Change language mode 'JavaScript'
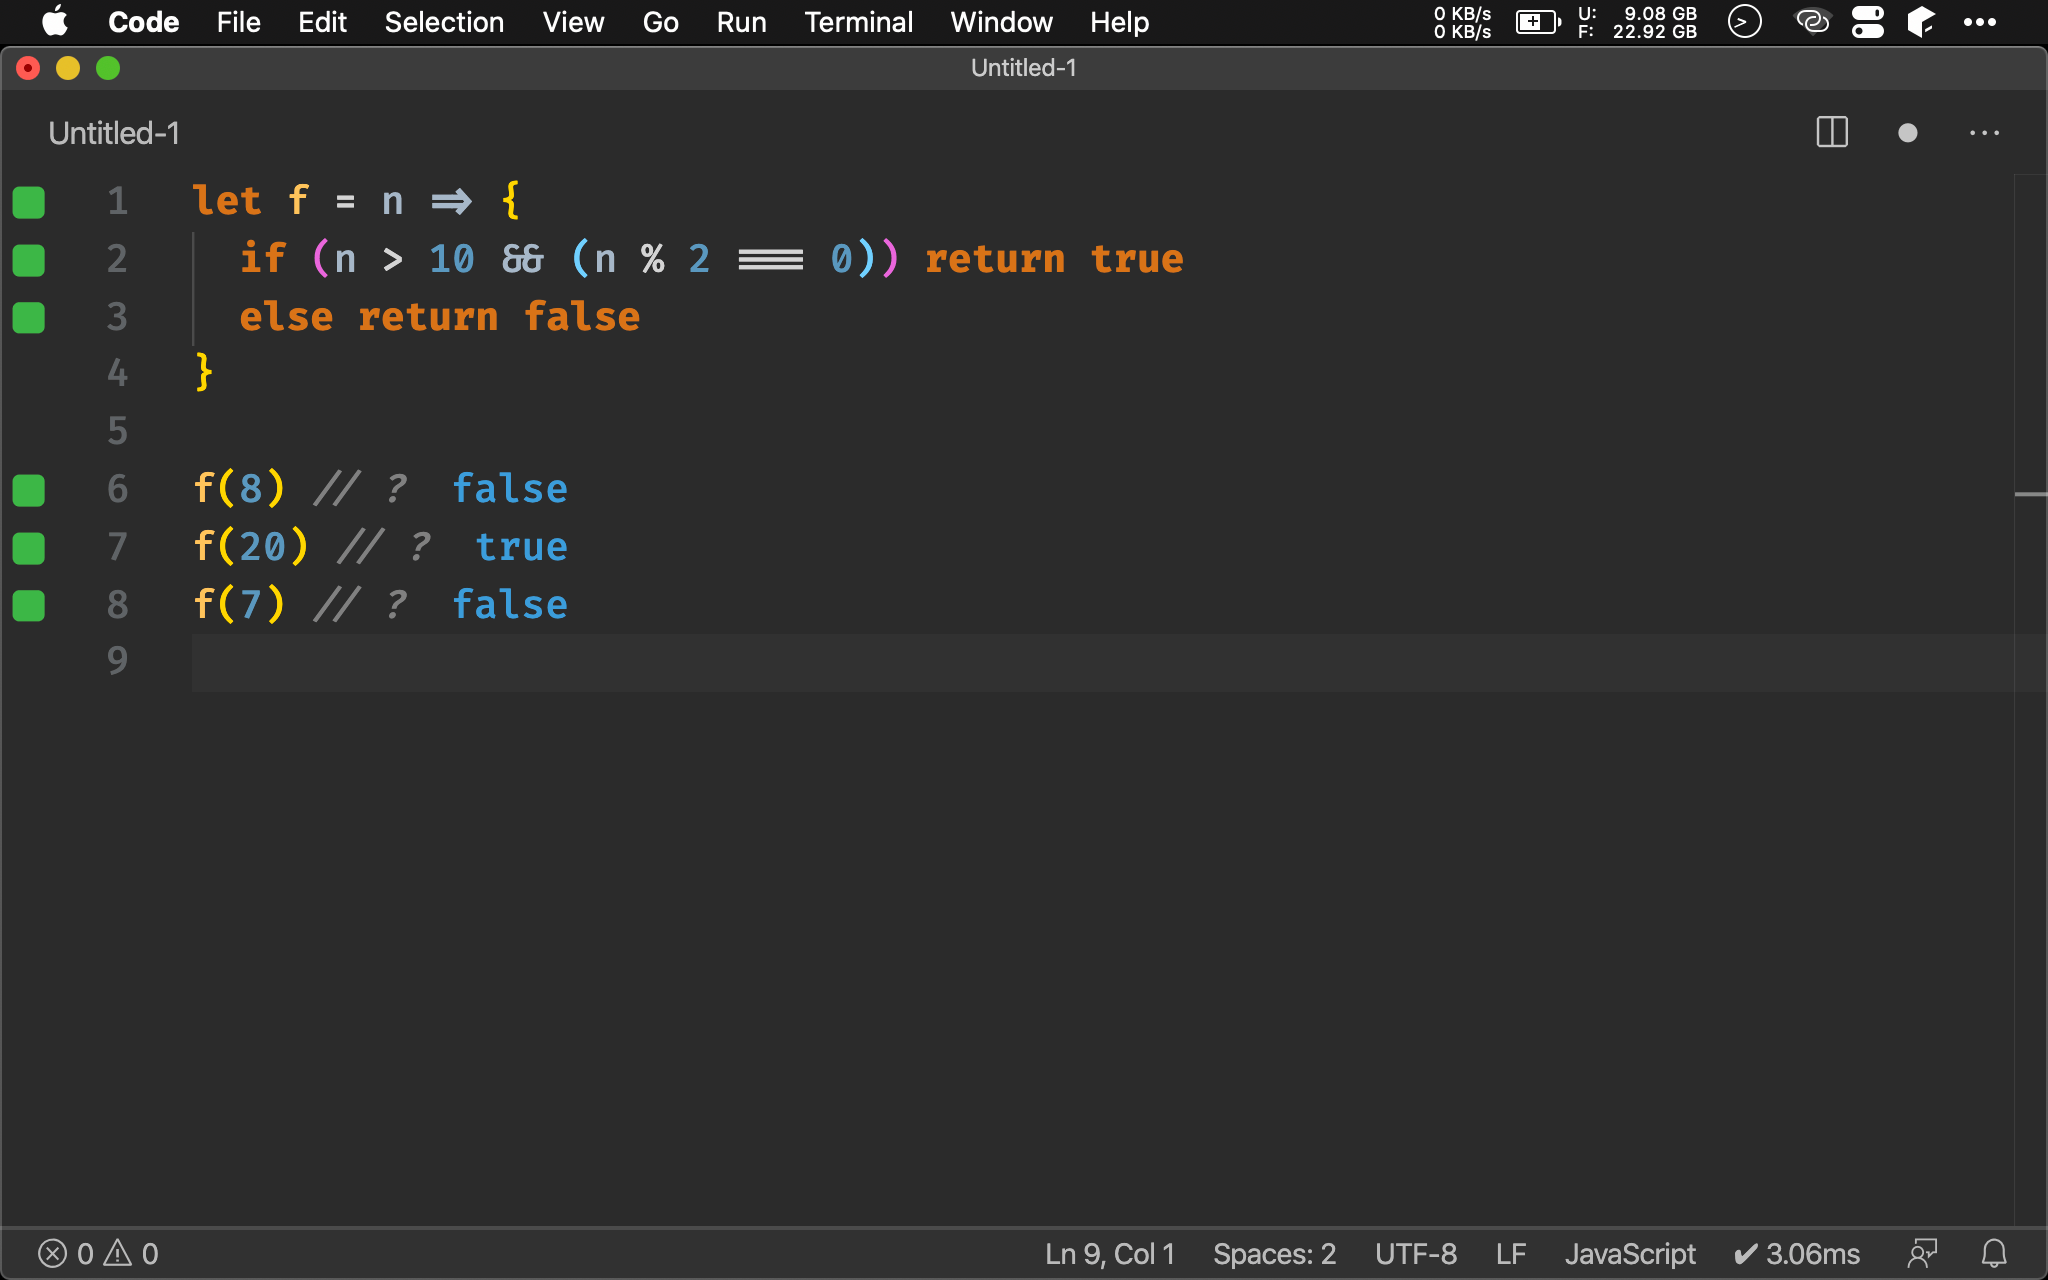The image size is (2048, 1280). [x=1630, y=1254]
